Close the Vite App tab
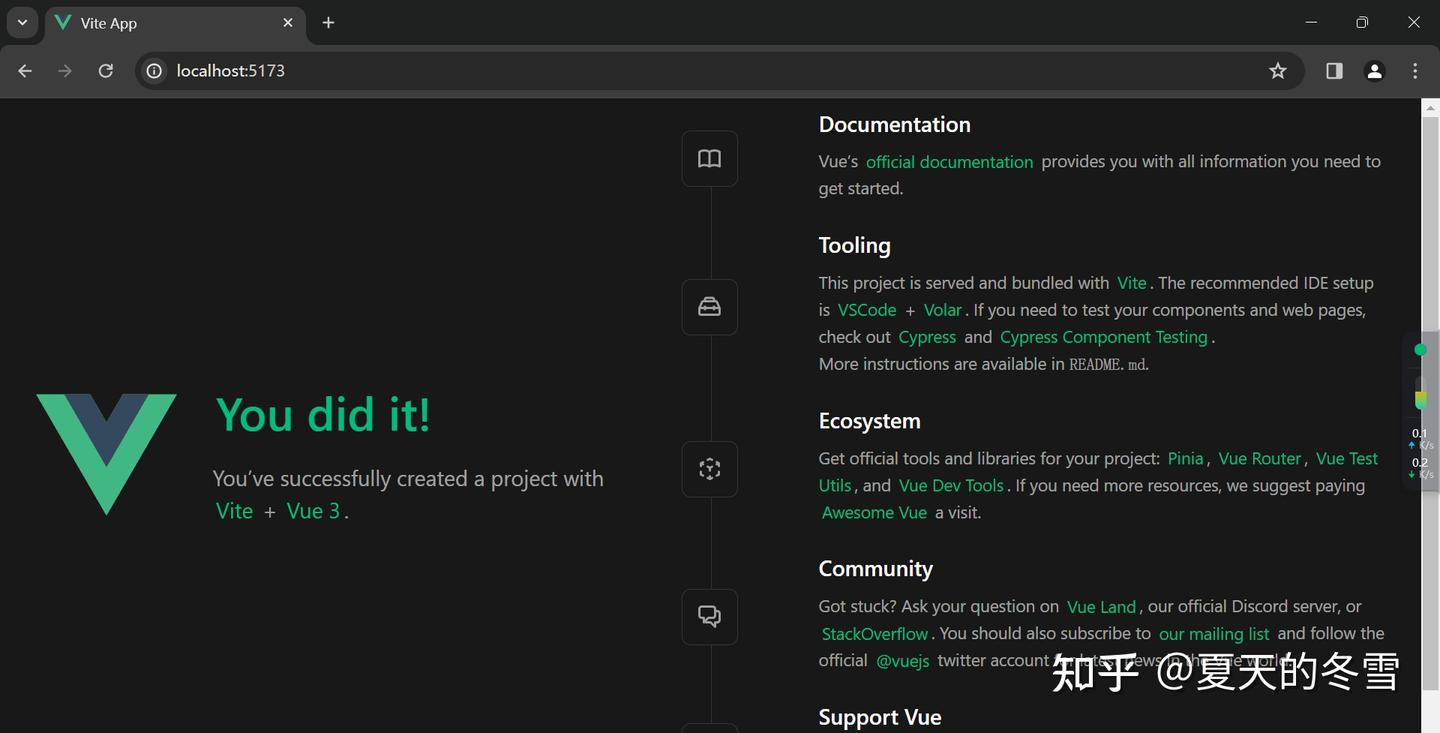 288,22
